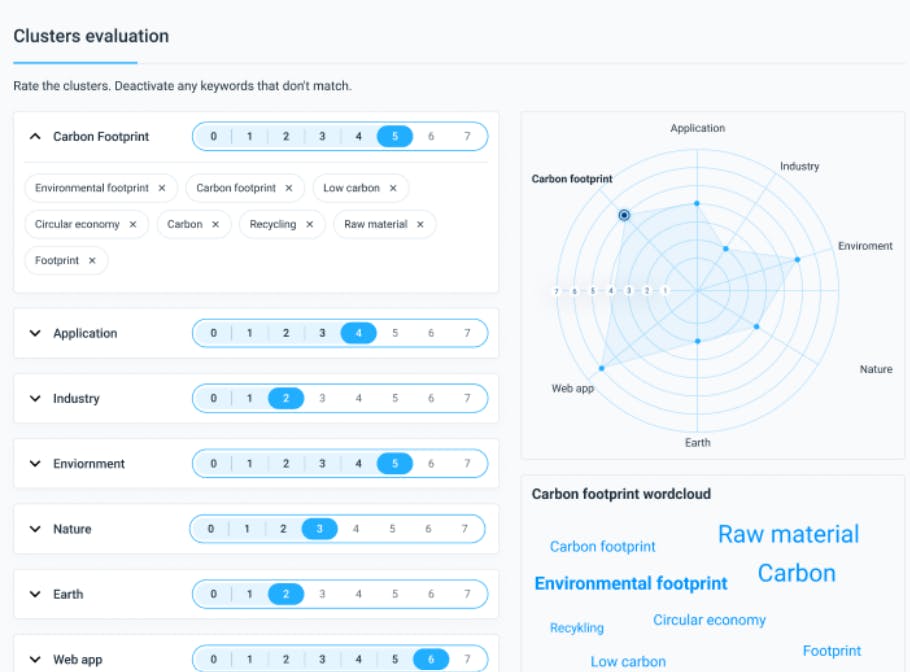Select the Nature radar axis label
The height and width of the screenshot is (672, 910).
pyautogui.click(x=876, y=369)
